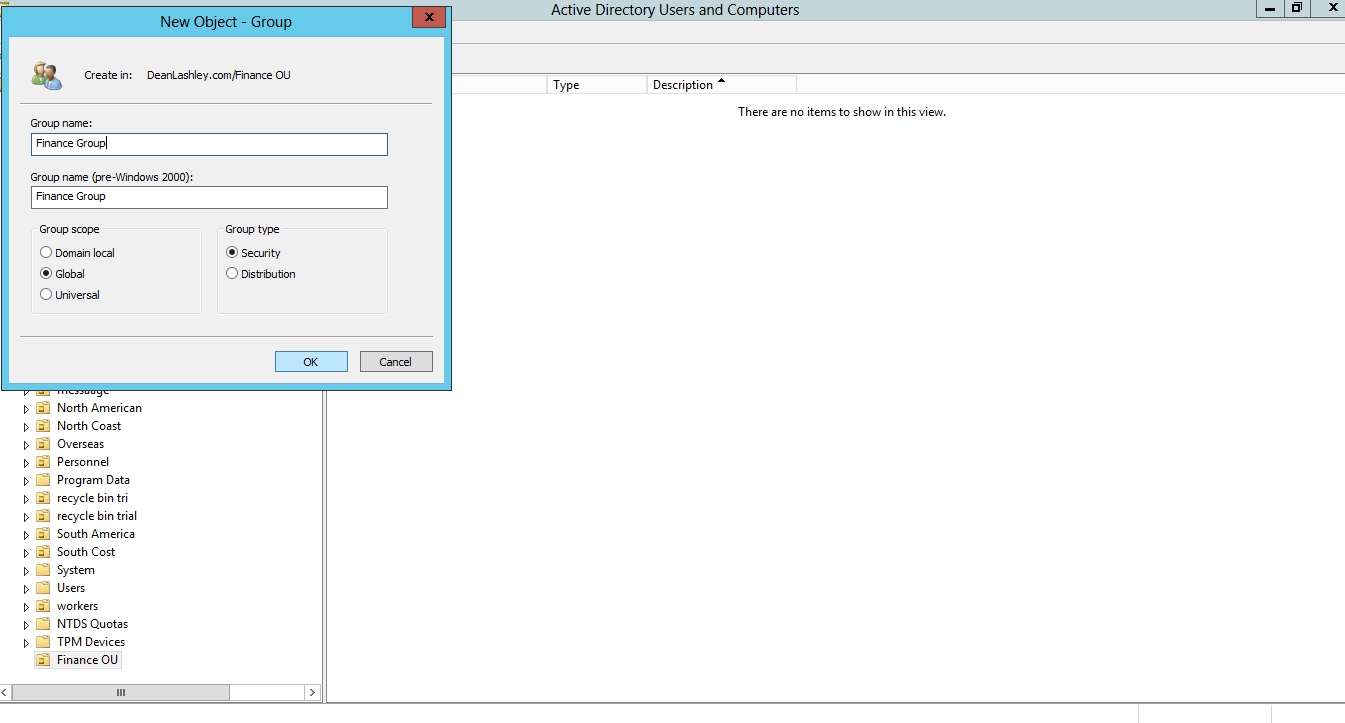Click the TPM Devices folder icon
The width and height of the screenshot is (1345, 723).
point(43,642)
